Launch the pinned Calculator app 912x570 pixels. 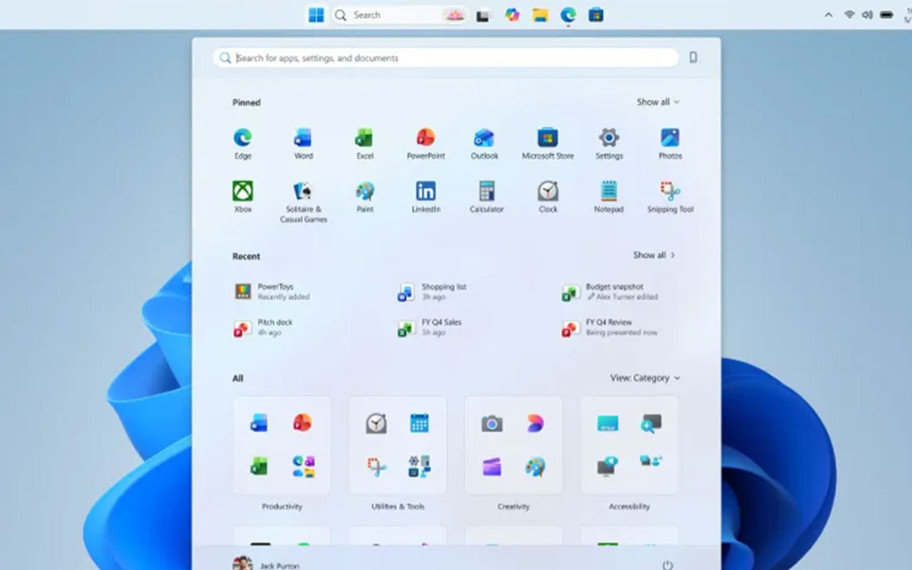click(487, 197)
